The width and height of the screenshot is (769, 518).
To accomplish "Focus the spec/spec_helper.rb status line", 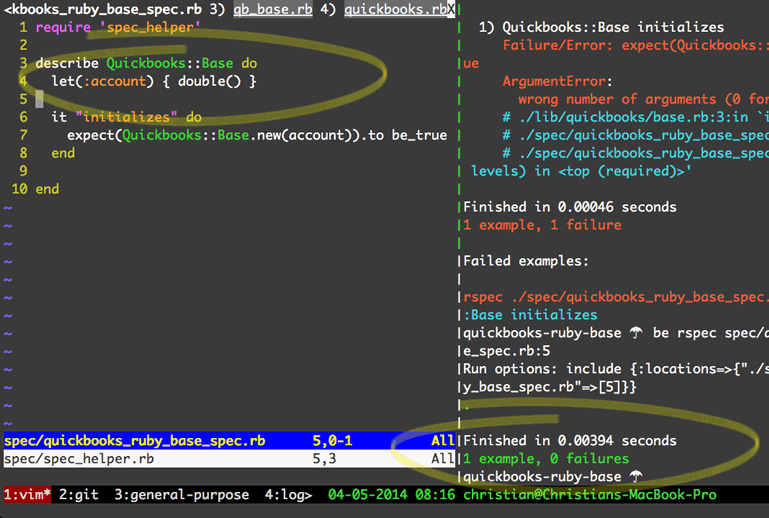I will tap(229, 459).
